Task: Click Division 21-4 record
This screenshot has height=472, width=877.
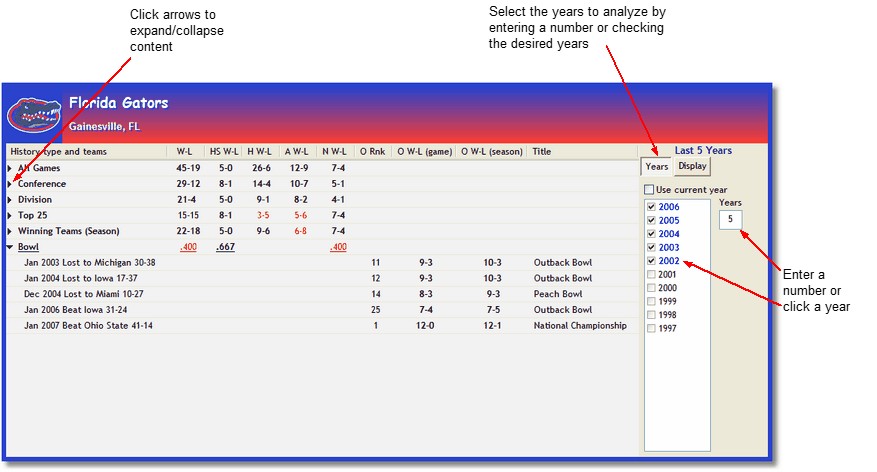Action: point(187,200)
